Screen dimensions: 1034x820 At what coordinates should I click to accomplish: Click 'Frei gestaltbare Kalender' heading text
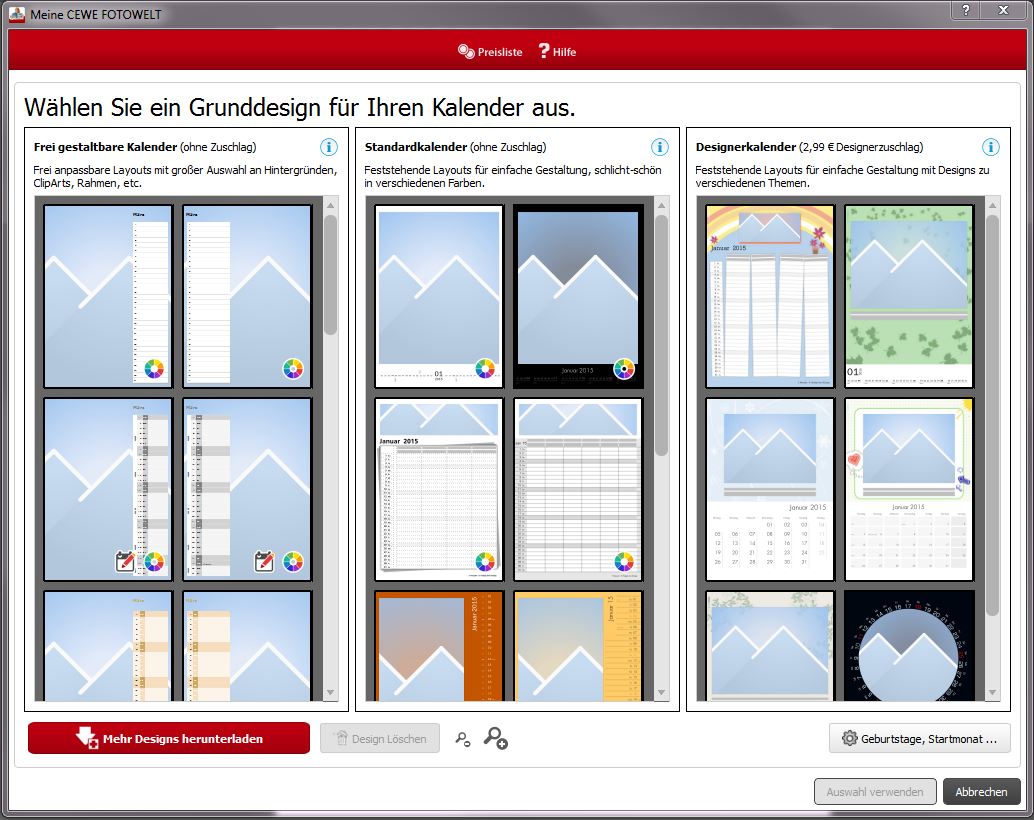click(x=106, y=147)
